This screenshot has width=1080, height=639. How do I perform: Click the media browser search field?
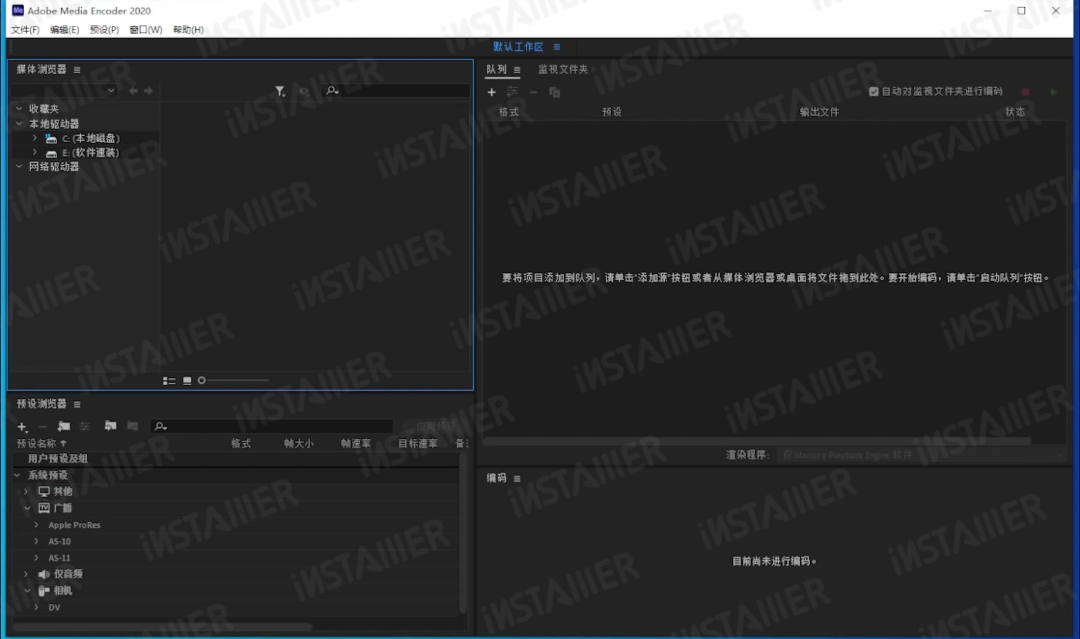point(395,91)
